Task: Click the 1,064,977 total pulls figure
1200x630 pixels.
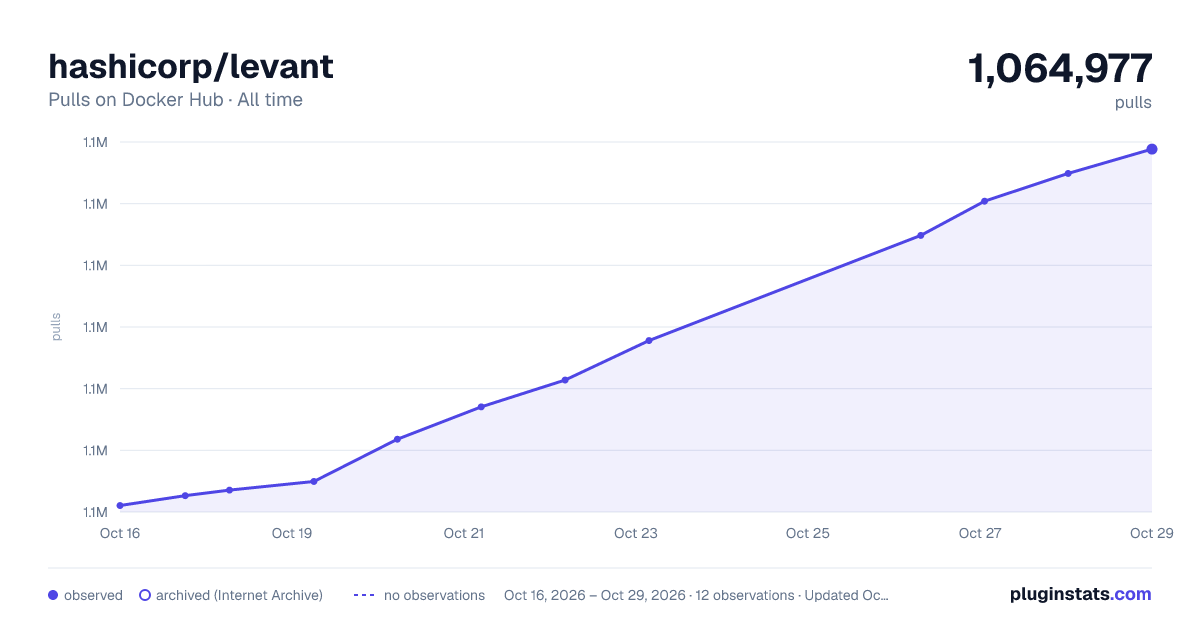Action: [x=1060, y=68]
